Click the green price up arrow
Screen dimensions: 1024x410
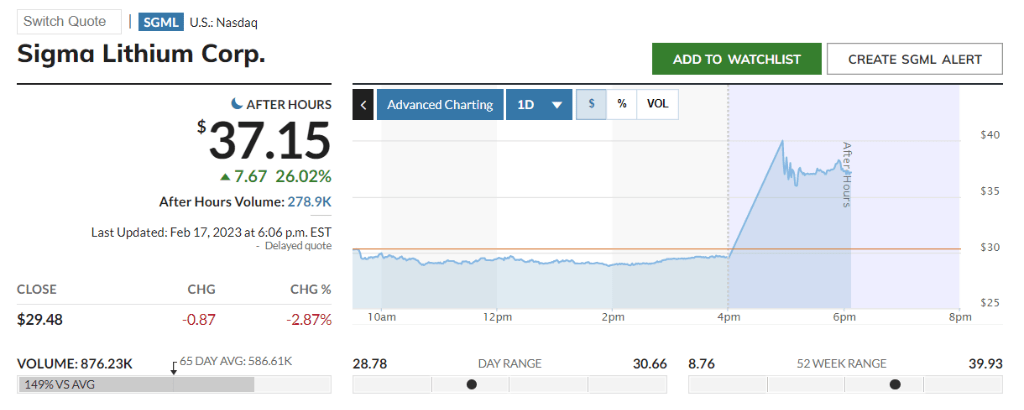tap(226, 177)
